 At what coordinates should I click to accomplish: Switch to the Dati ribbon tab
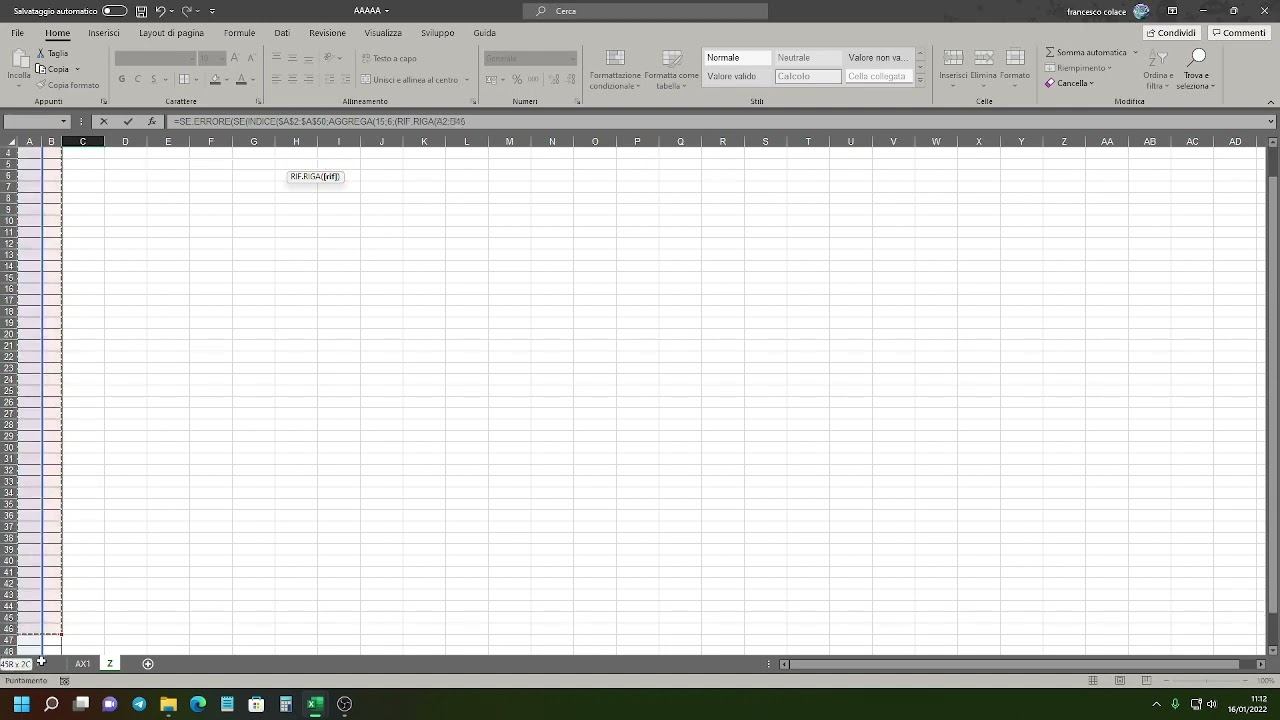tap(282, 33)
